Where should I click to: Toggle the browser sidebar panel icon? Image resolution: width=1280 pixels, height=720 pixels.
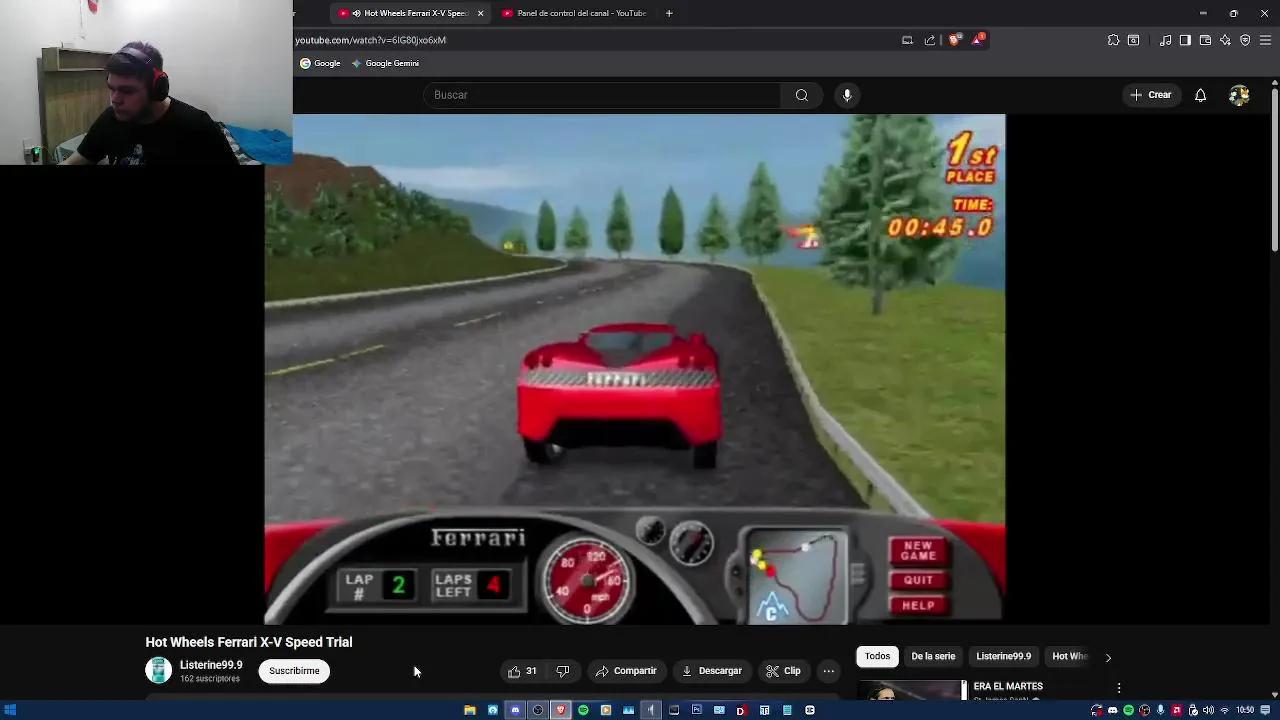(x=1185, y=40)
